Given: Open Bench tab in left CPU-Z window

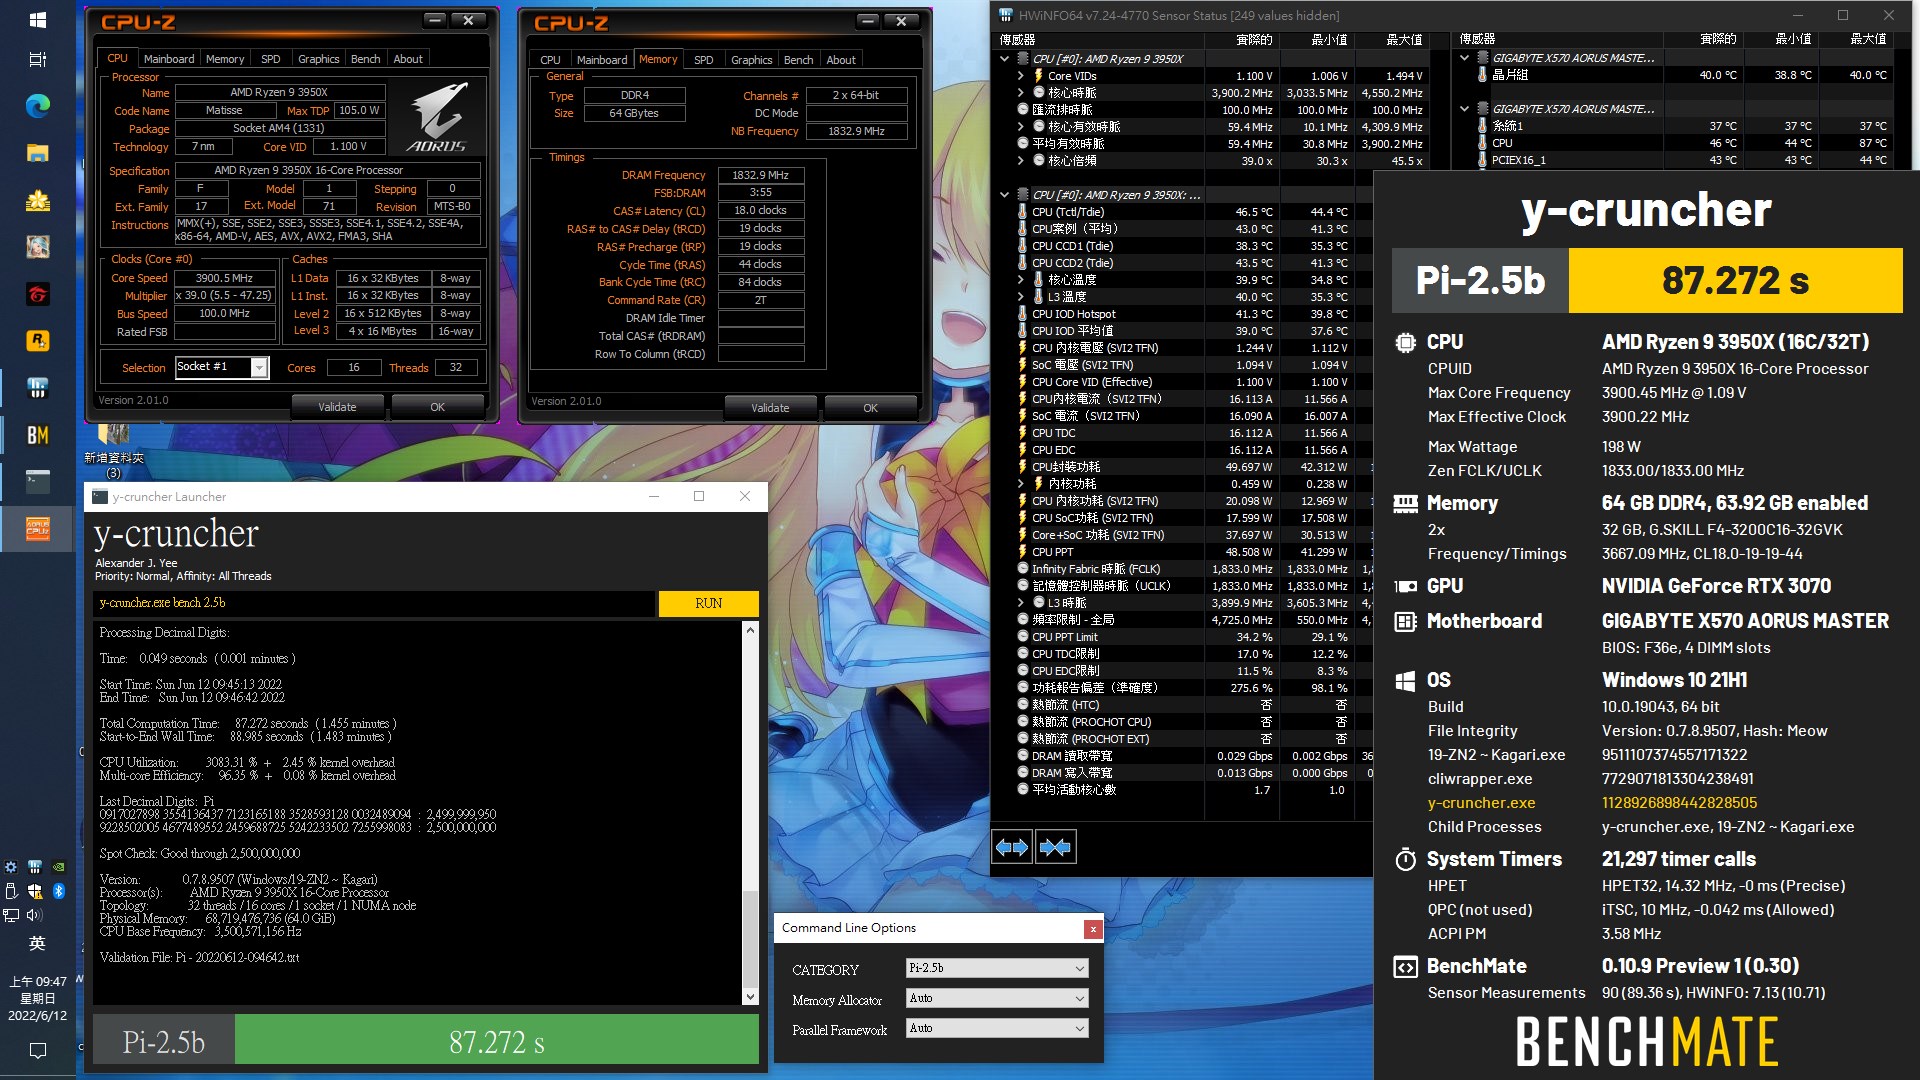Looking at the screenshot, I should pos(365,59).
